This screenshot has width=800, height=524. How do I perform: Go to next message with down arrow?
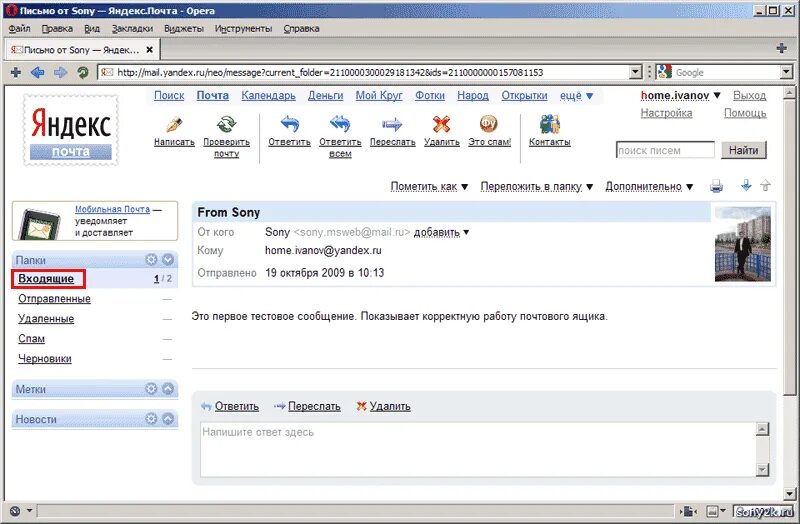pos(746,186)
